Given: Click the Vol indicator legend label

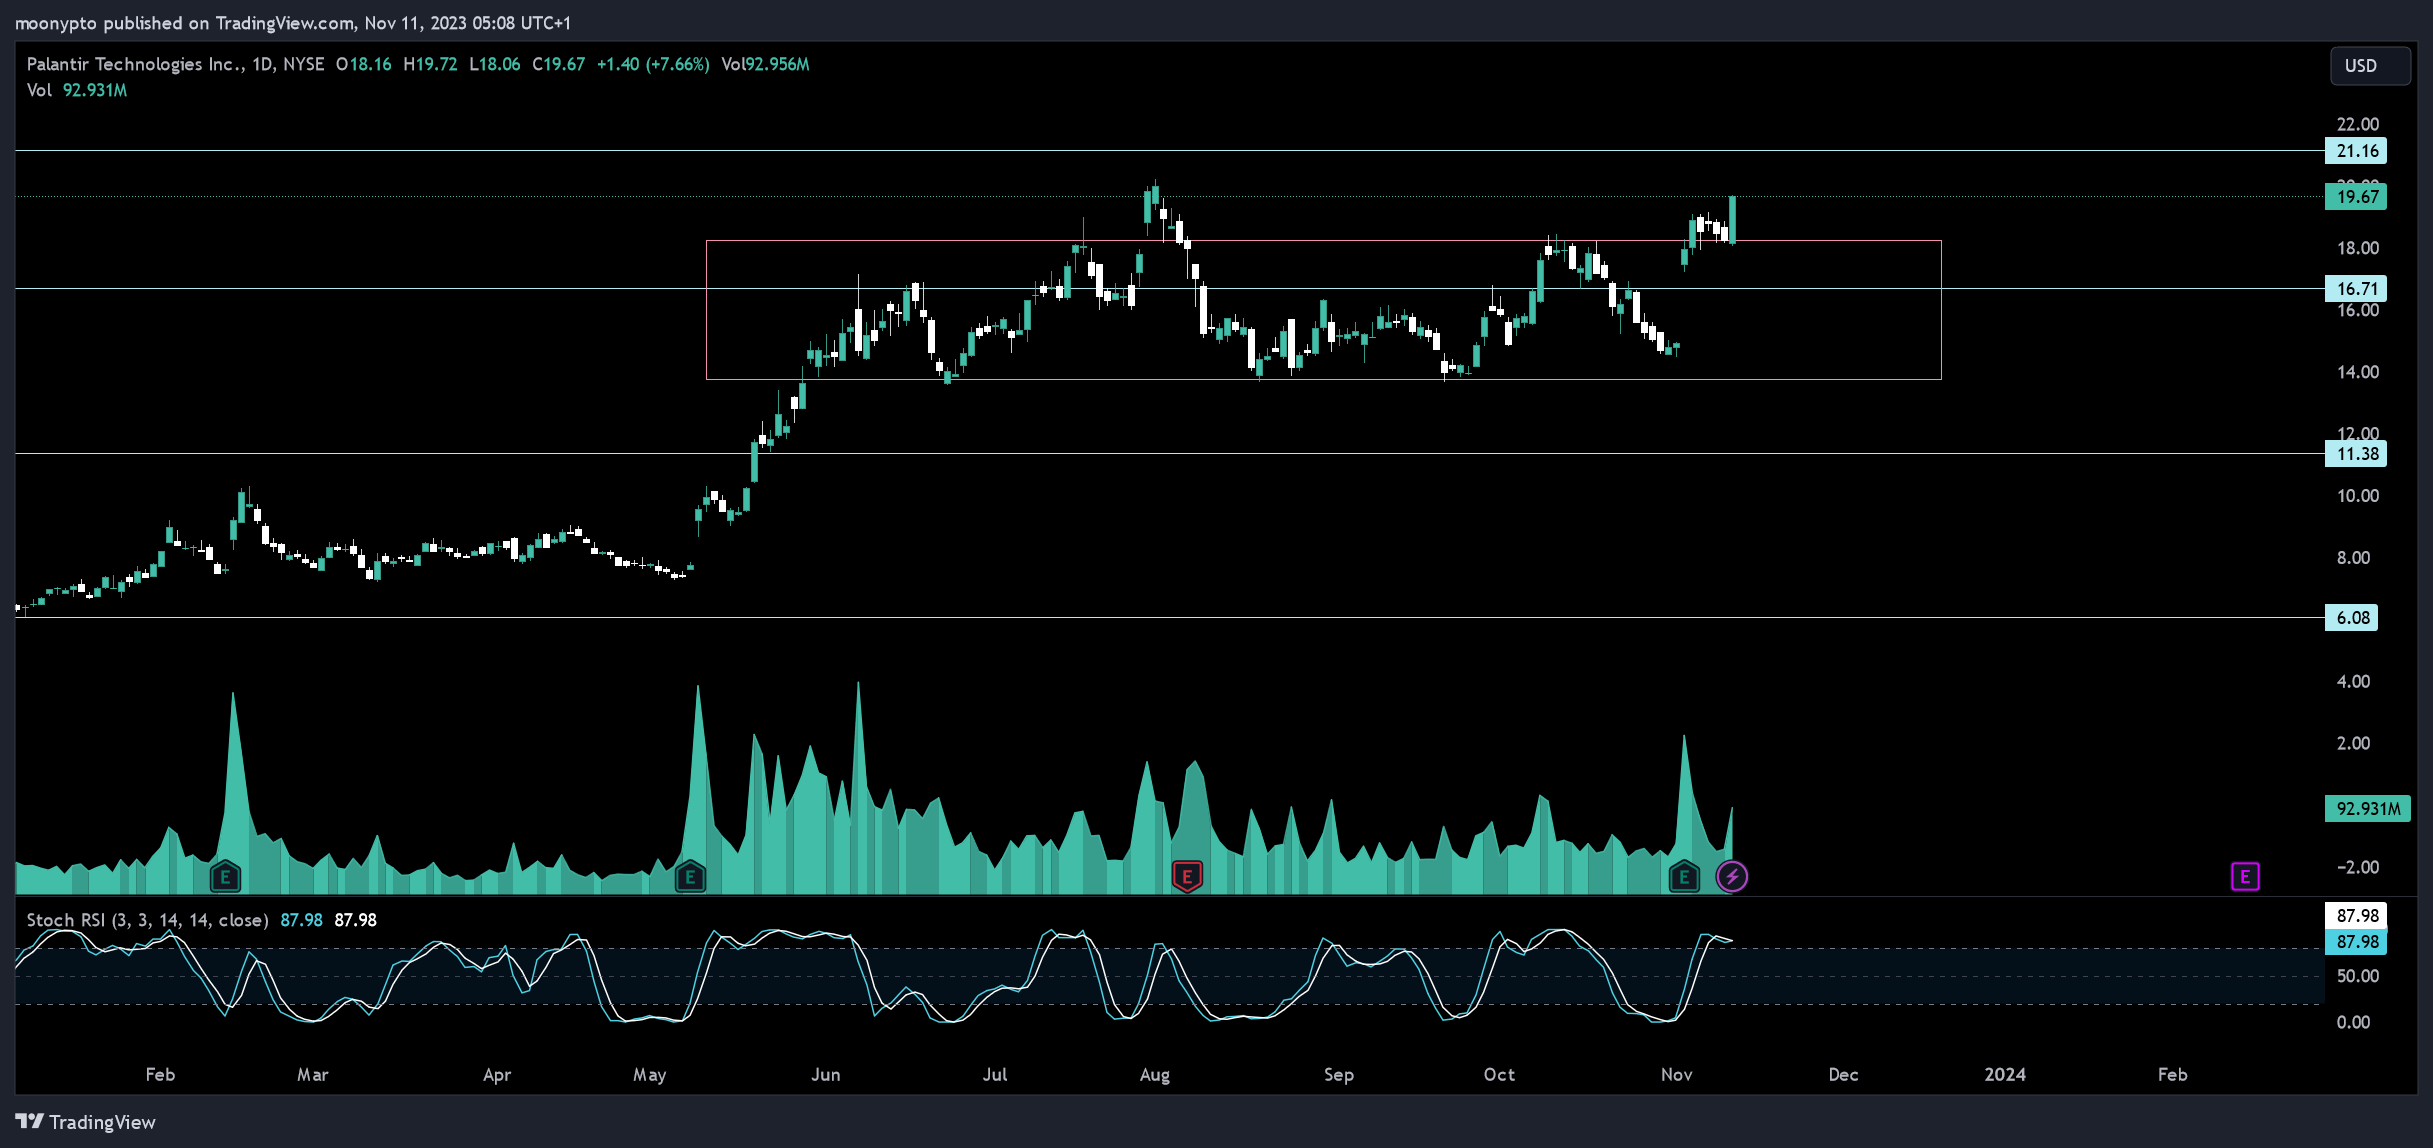Looking at the screenshot, I should coord(39,90).
